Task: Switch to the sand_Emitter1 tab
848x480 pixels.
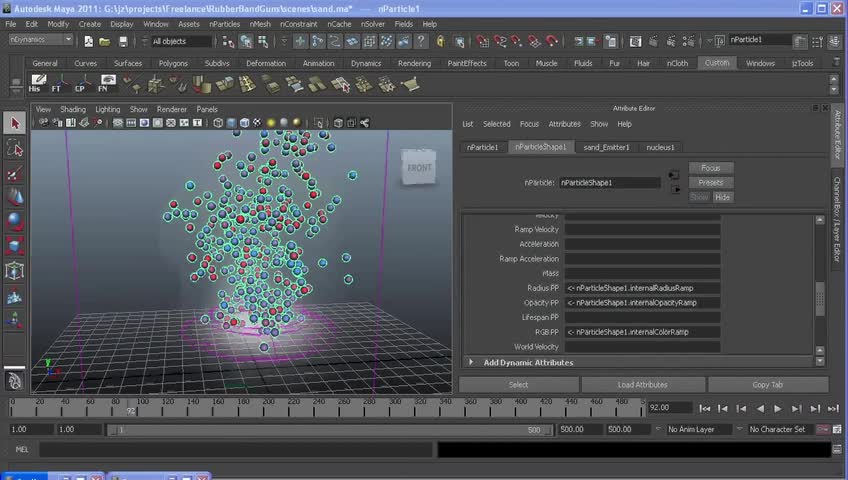Action: (606, 147)
